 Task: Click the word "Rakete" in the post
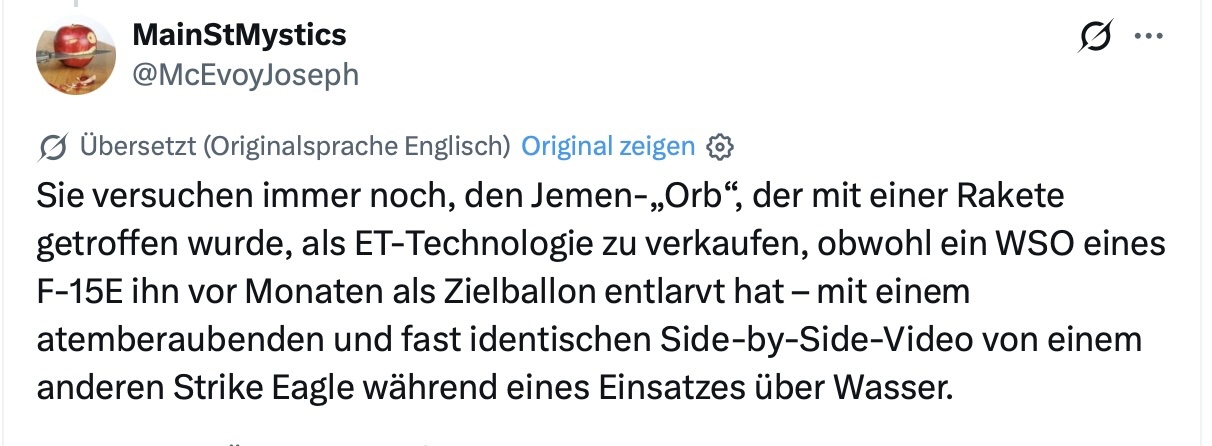pyautogui.click(x=1013, y=195)
